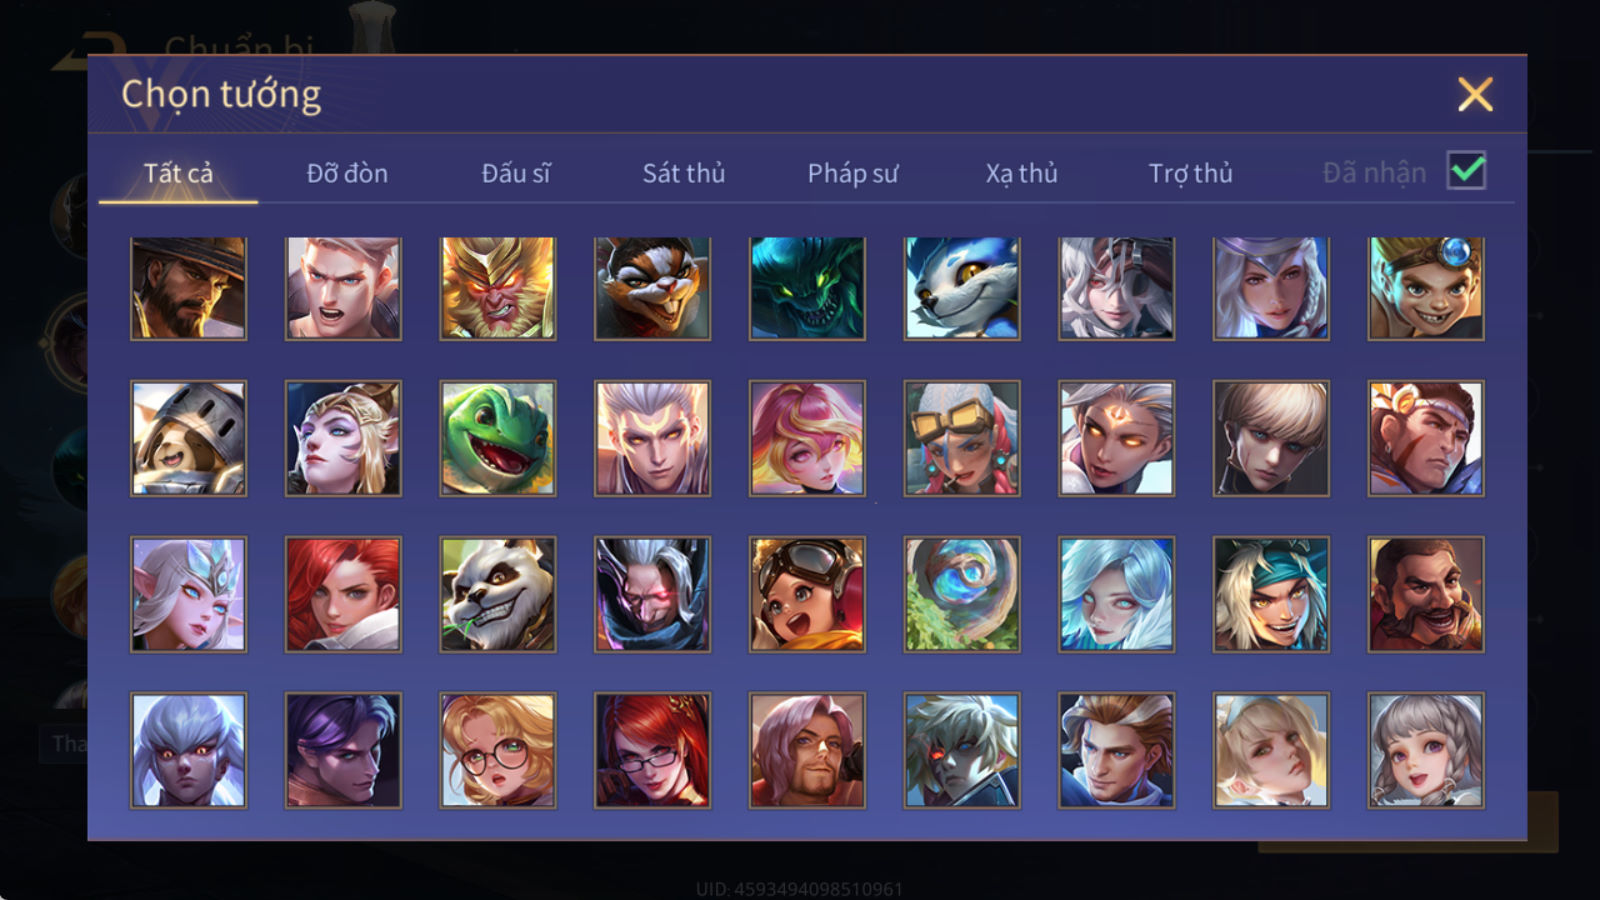Show the Xạ thủ hero category
Screen dimensions: 1600x900
tap(1021, 173)
